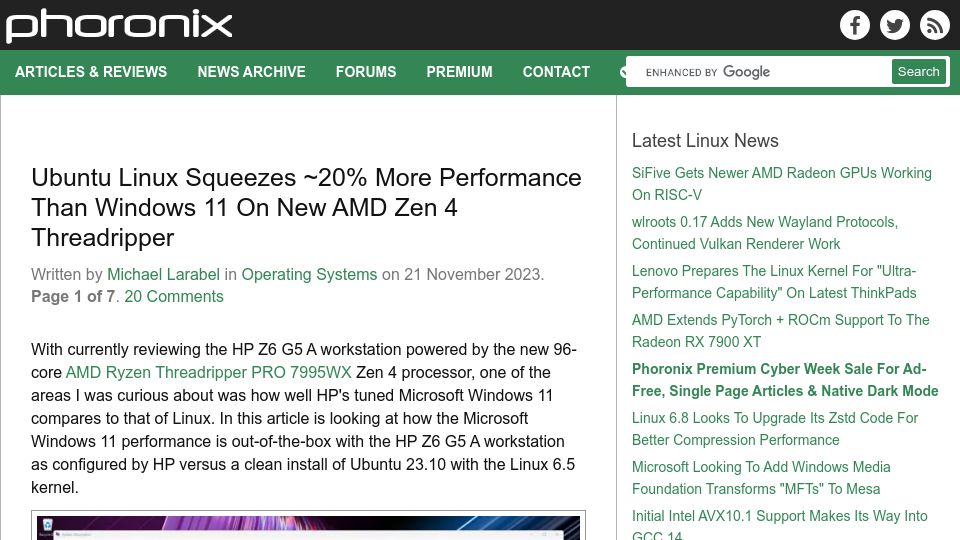Open Linux 6.8 Zstd code news
Image resolution: width=960 pixels, height=540 pixels.
[x=775, y=429]
